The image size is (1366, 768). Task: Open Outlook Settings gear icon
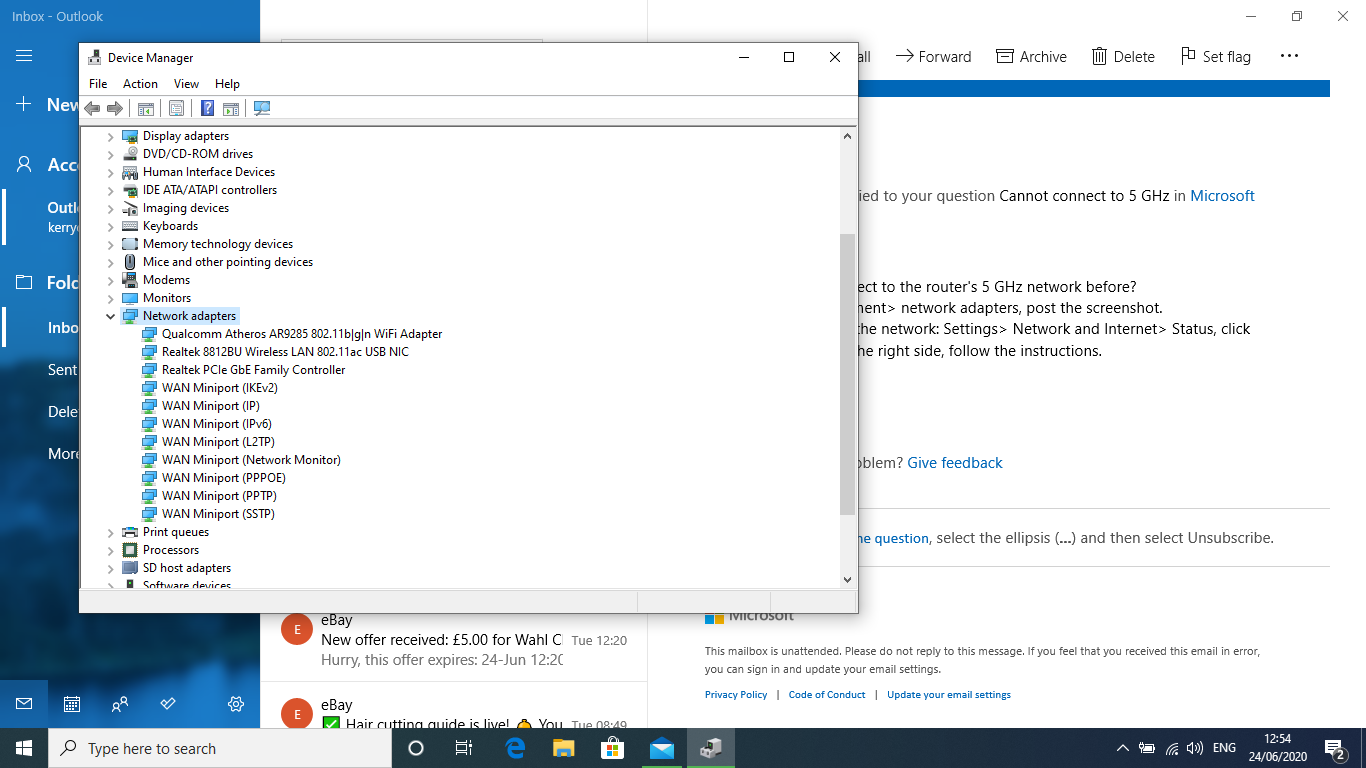[236, 704]
